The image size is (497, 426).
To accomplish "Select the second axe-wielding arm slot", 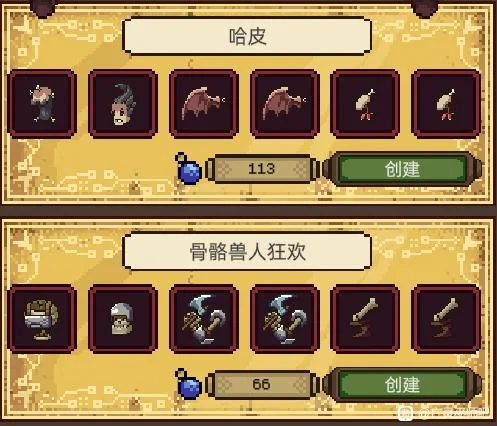I will click(285, 319).
